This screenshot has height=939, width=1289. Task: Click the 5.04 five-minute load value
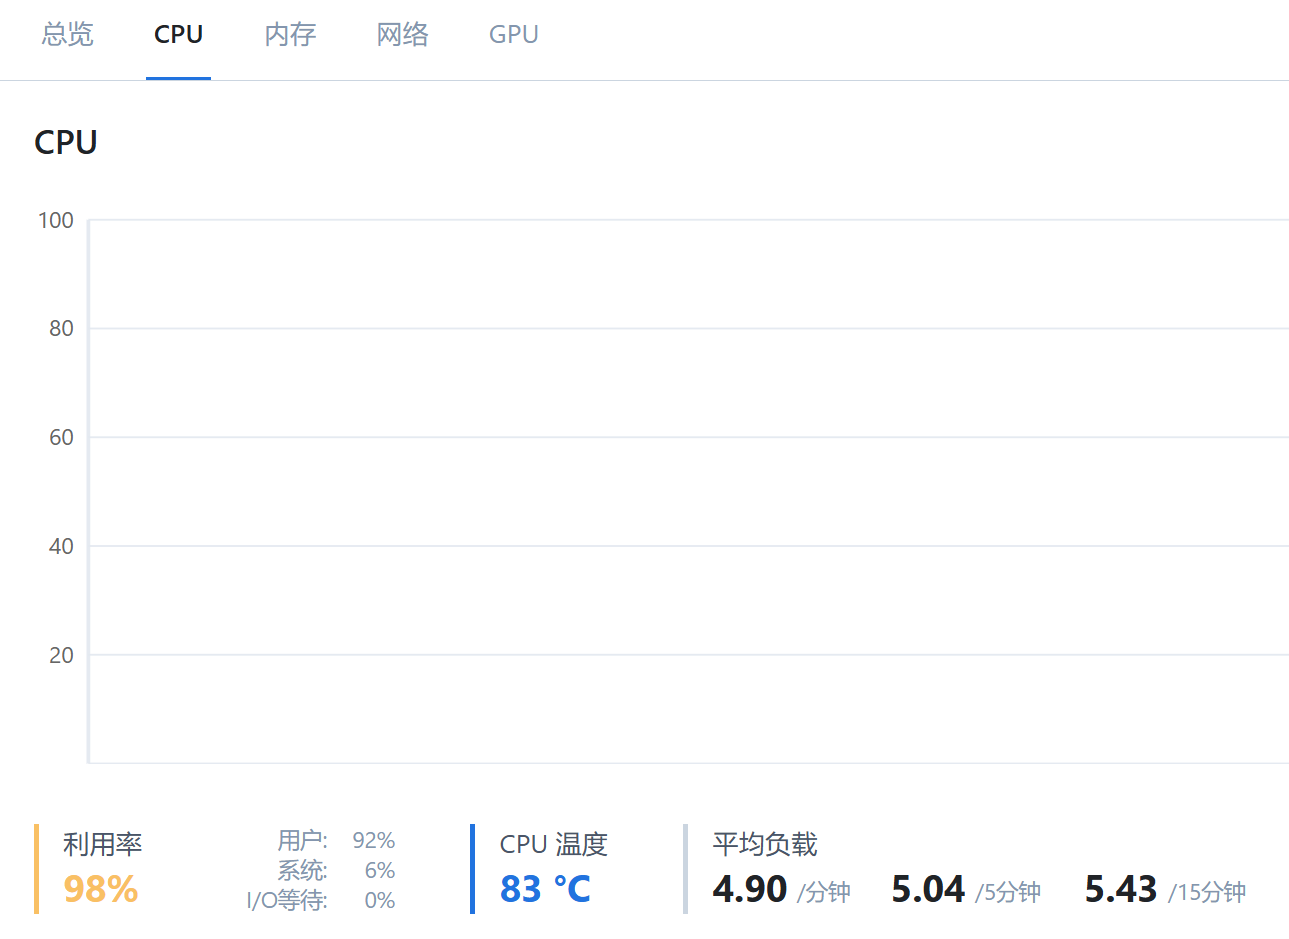tap(928, 889)
